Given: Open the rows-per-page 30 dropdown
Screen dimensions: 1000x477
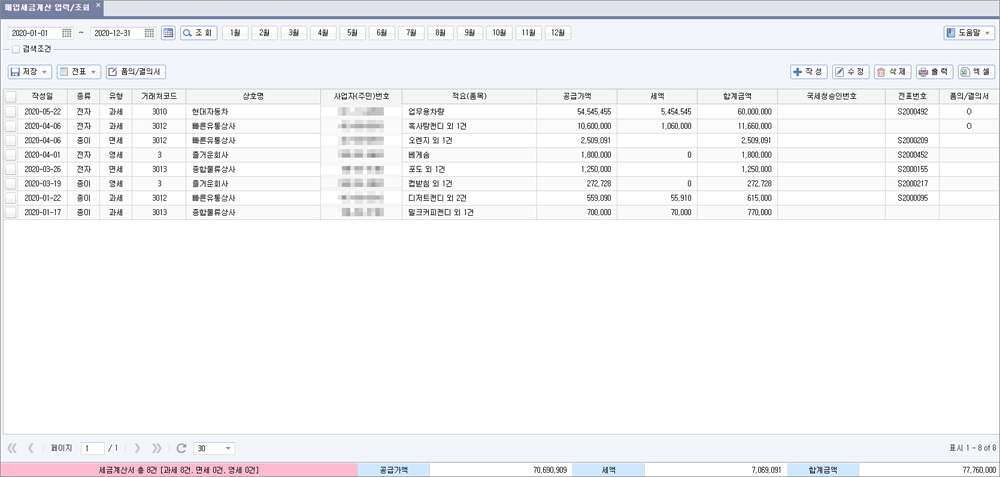Looking at the screenshot, I should [x=214, y=448].
